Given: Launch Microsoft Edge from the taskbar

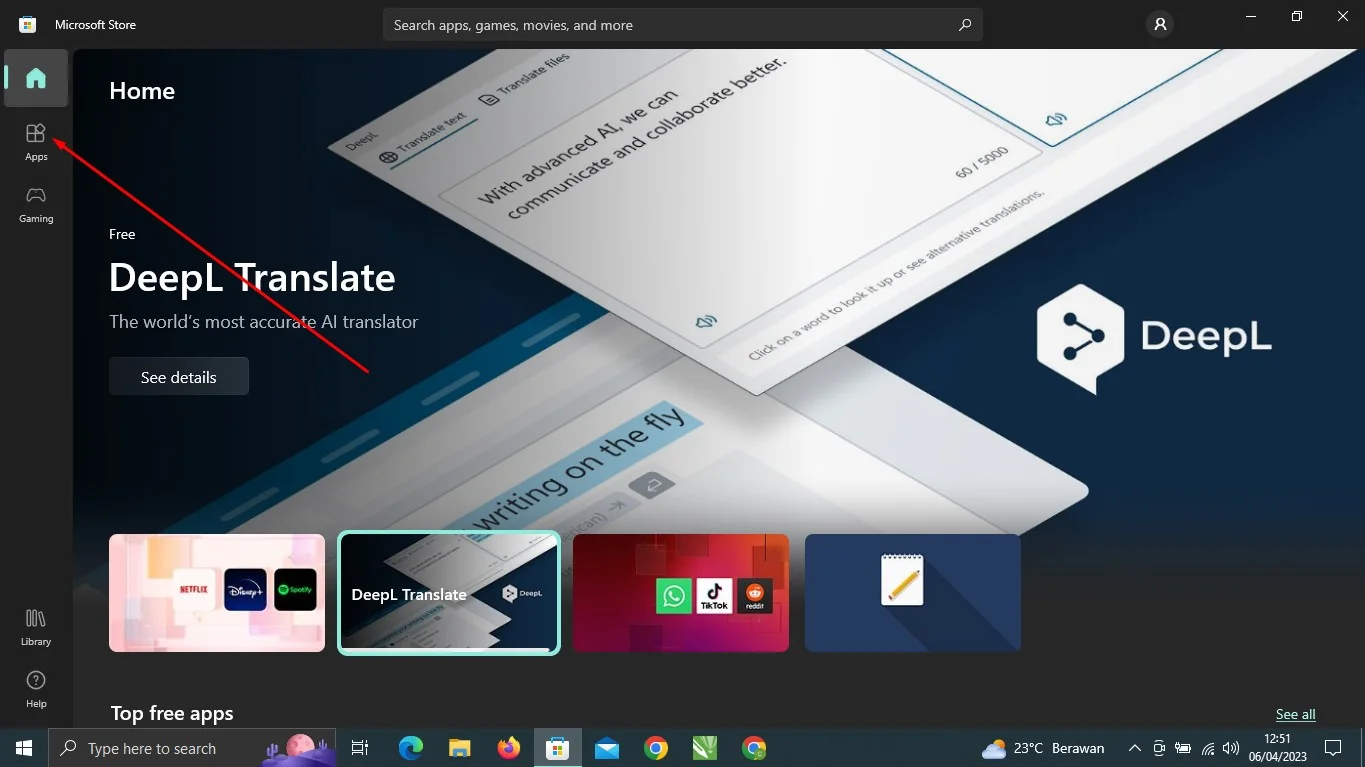Looking at the screenshot, I should (x=411, y=748).
